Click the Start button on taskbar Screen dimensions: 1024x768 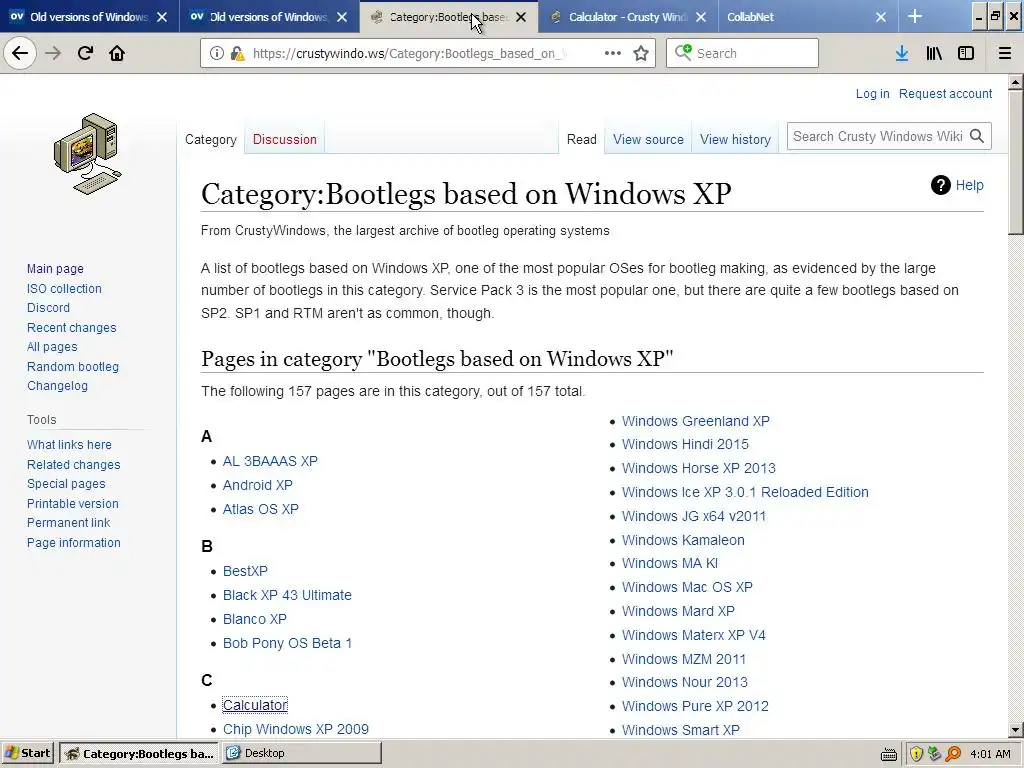[x=27, y=754]
